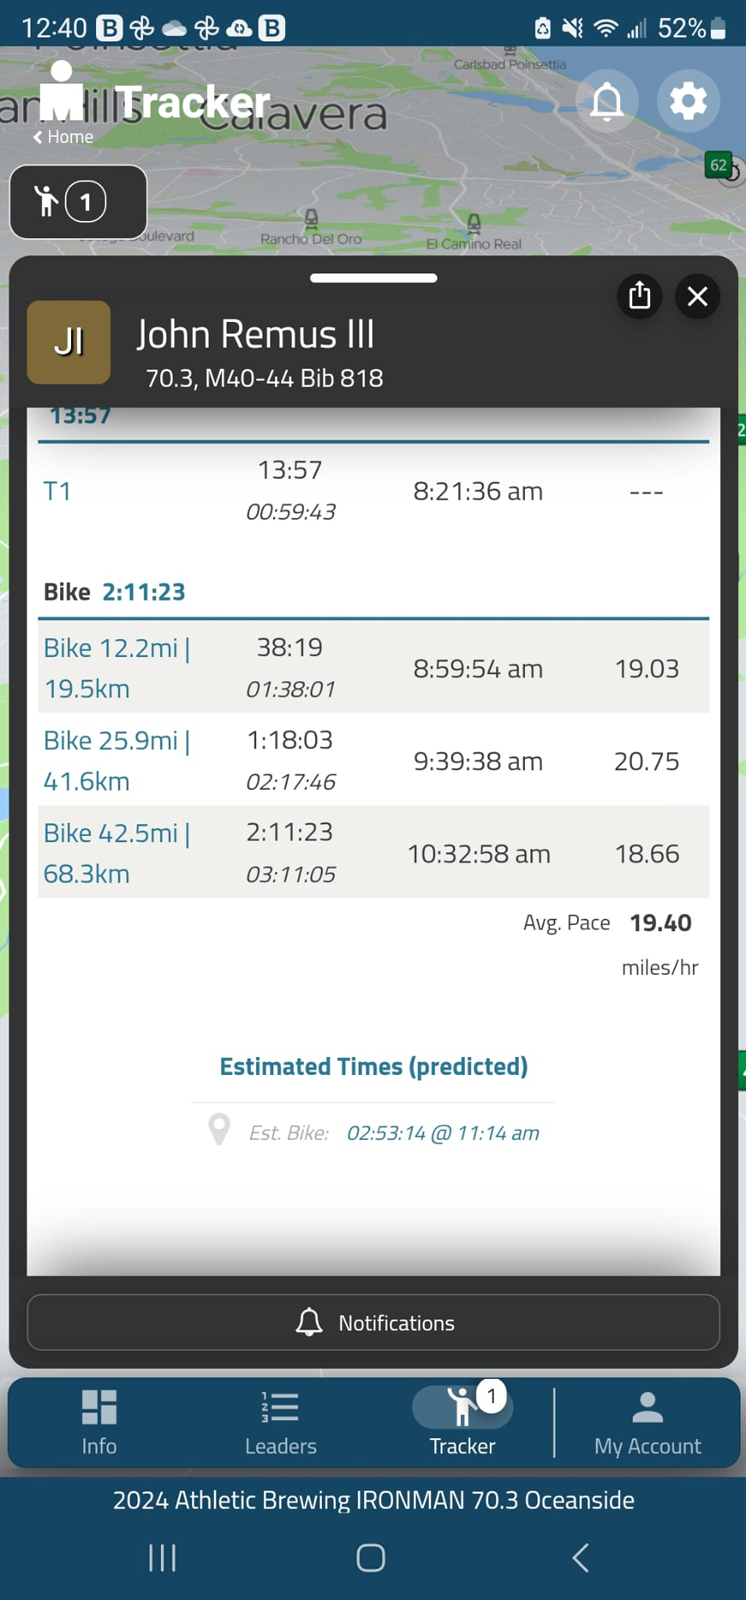Tap the share icon on athlete card
This screenshot has height=1600, width=746.
(x=640, y=296)
